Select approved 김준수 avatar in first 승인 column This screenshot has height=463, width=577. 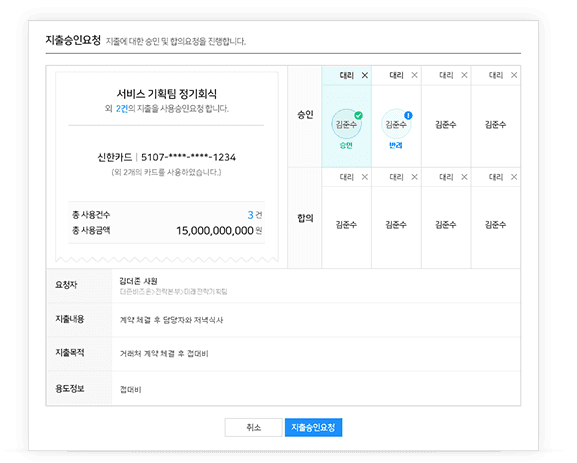tap(346, 124)
